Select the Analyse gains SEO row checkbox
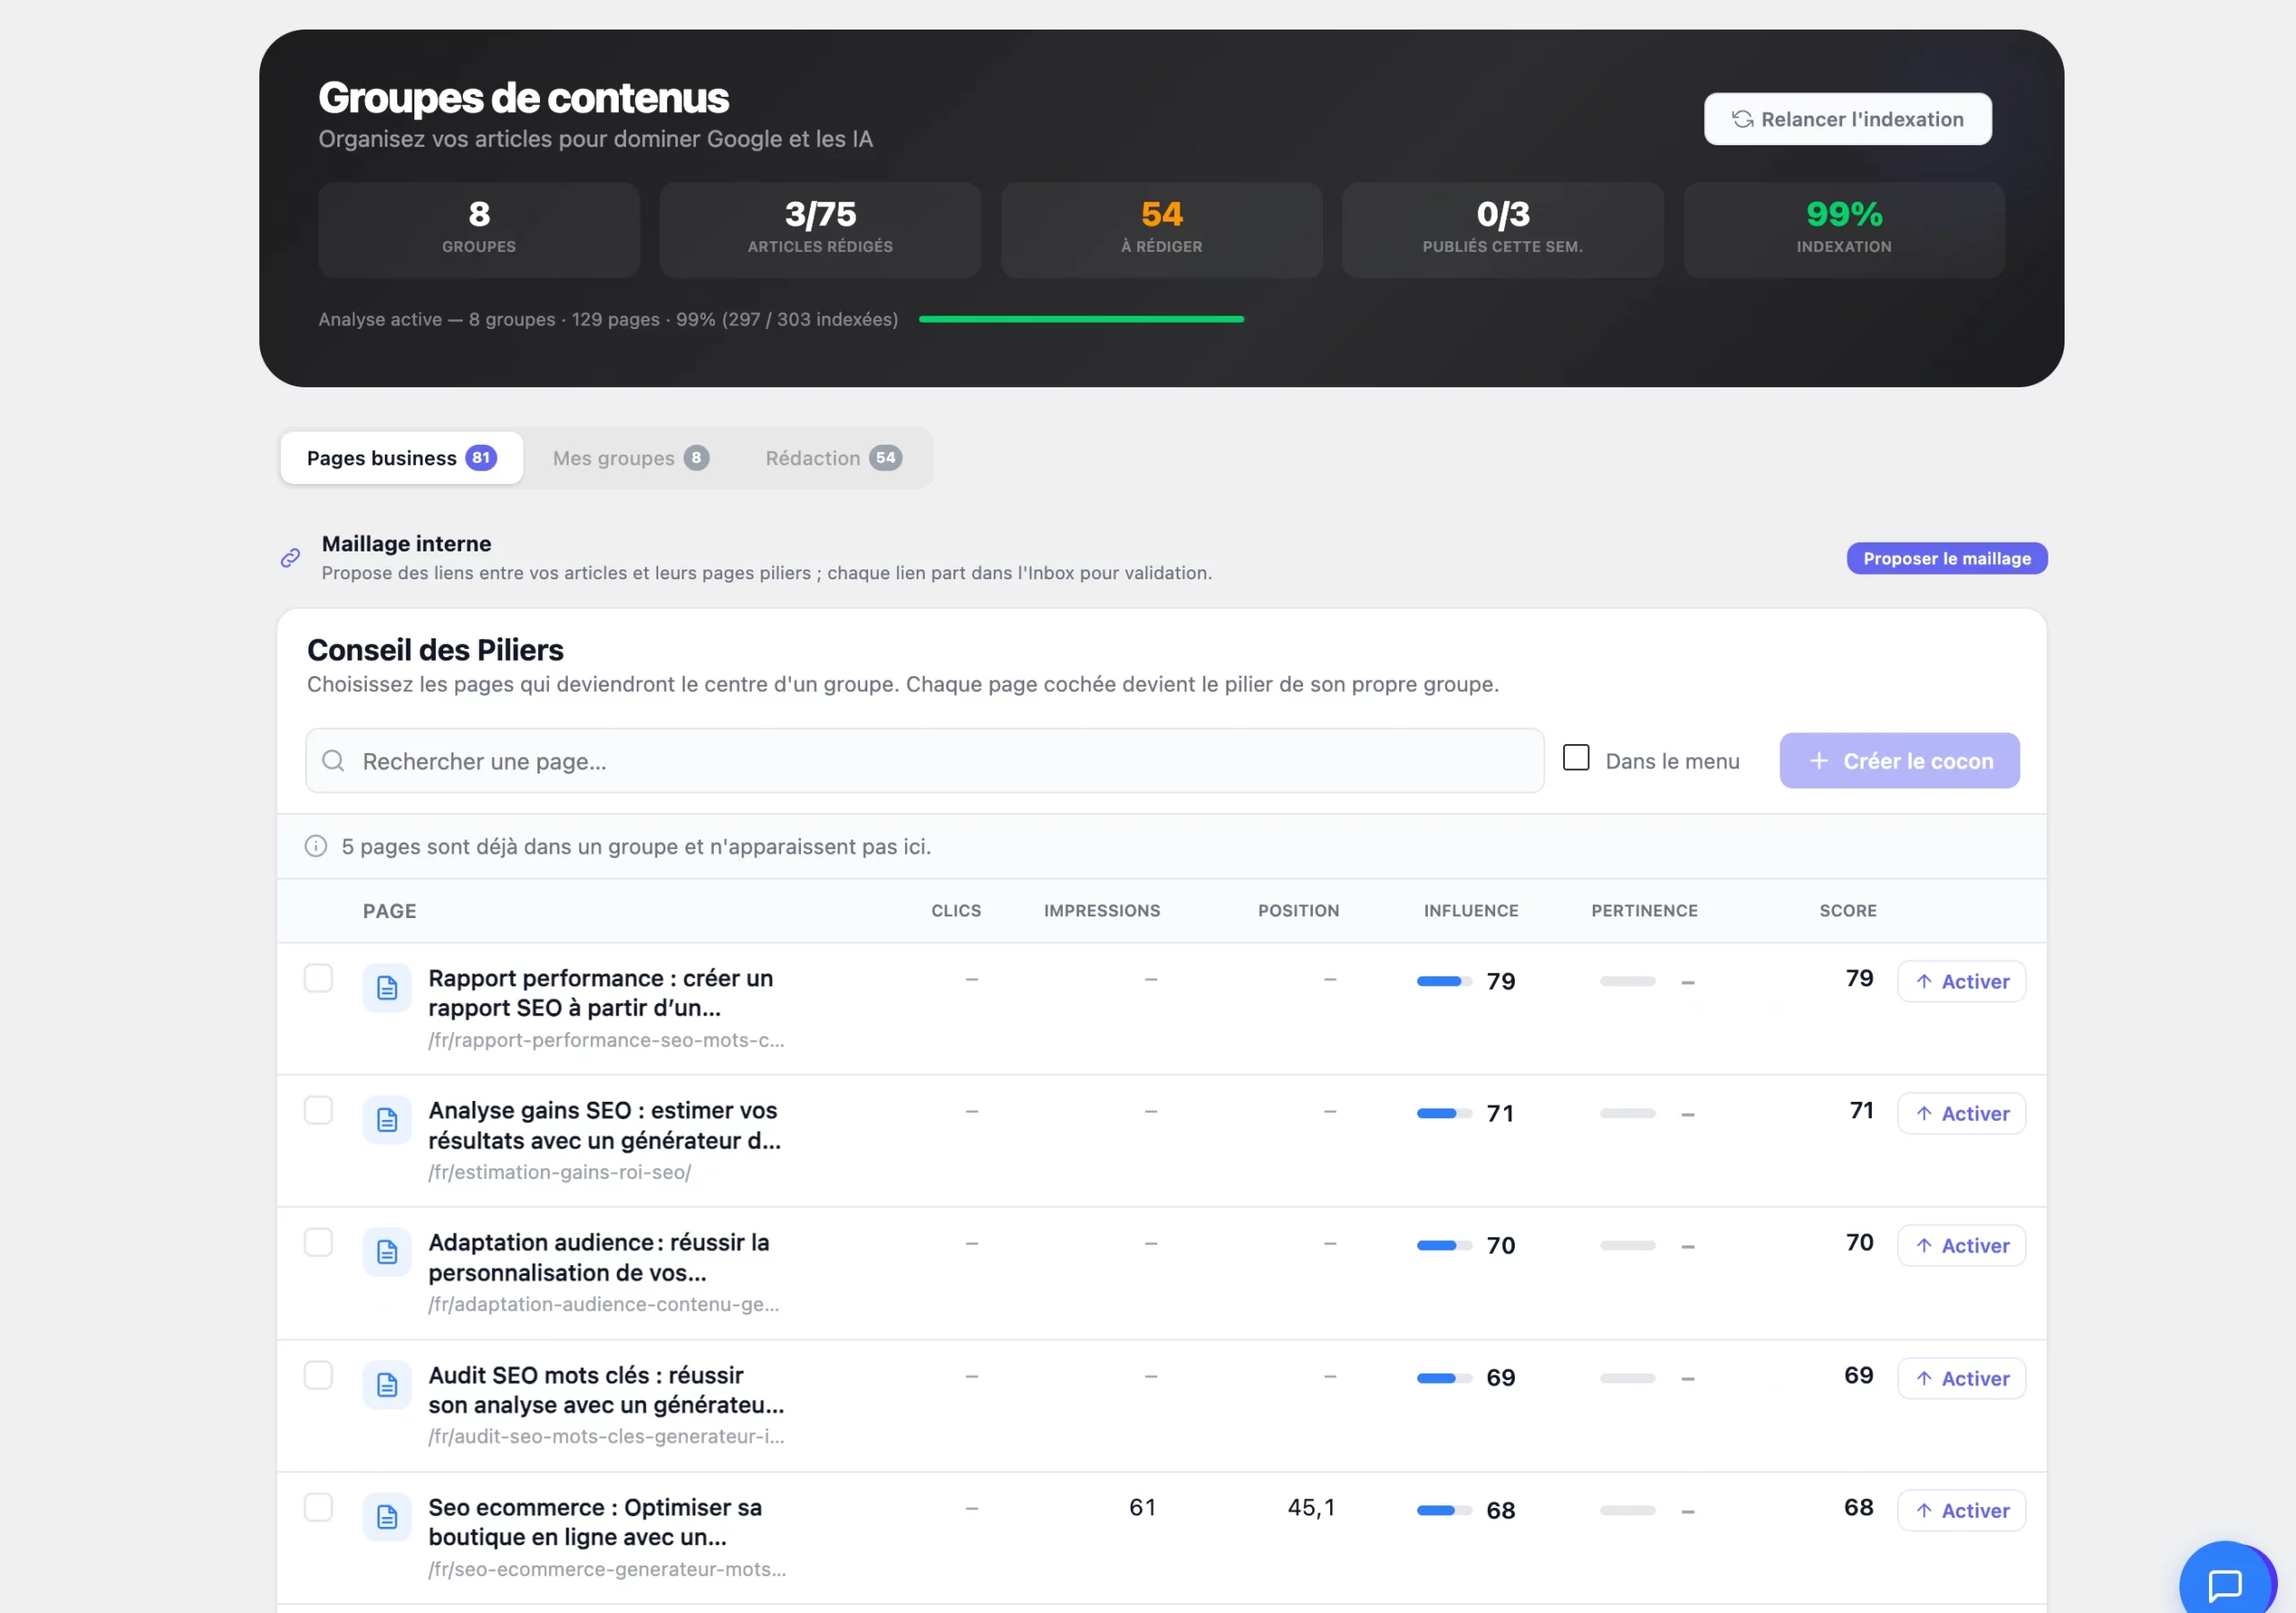The height and width of the screenshot is (1613, 2296). point(318,1110)
